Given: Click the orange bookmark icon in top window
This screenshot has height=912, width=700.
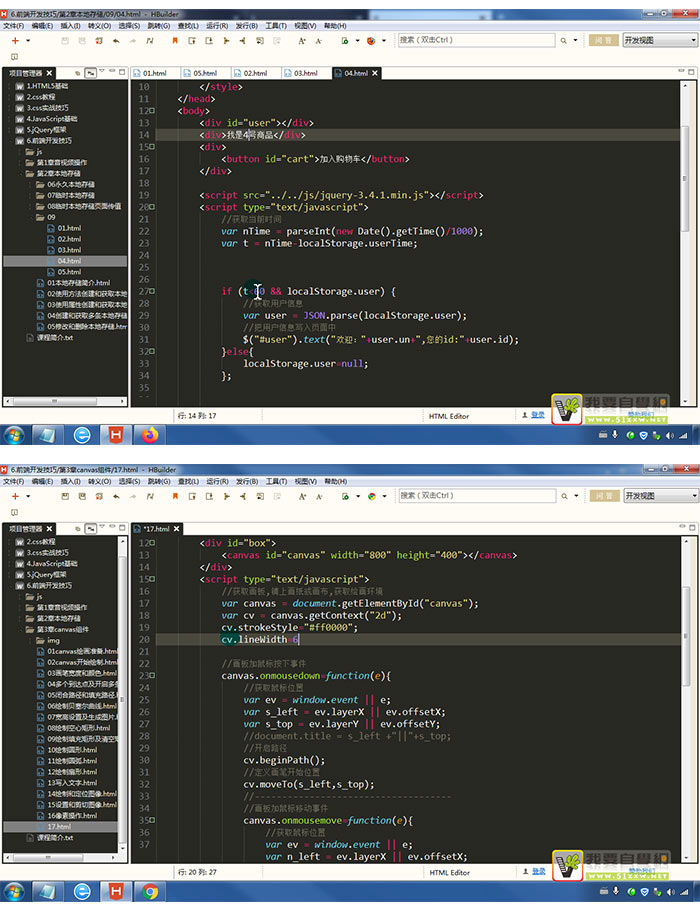Looking at the screenshot, I should 174,41.
